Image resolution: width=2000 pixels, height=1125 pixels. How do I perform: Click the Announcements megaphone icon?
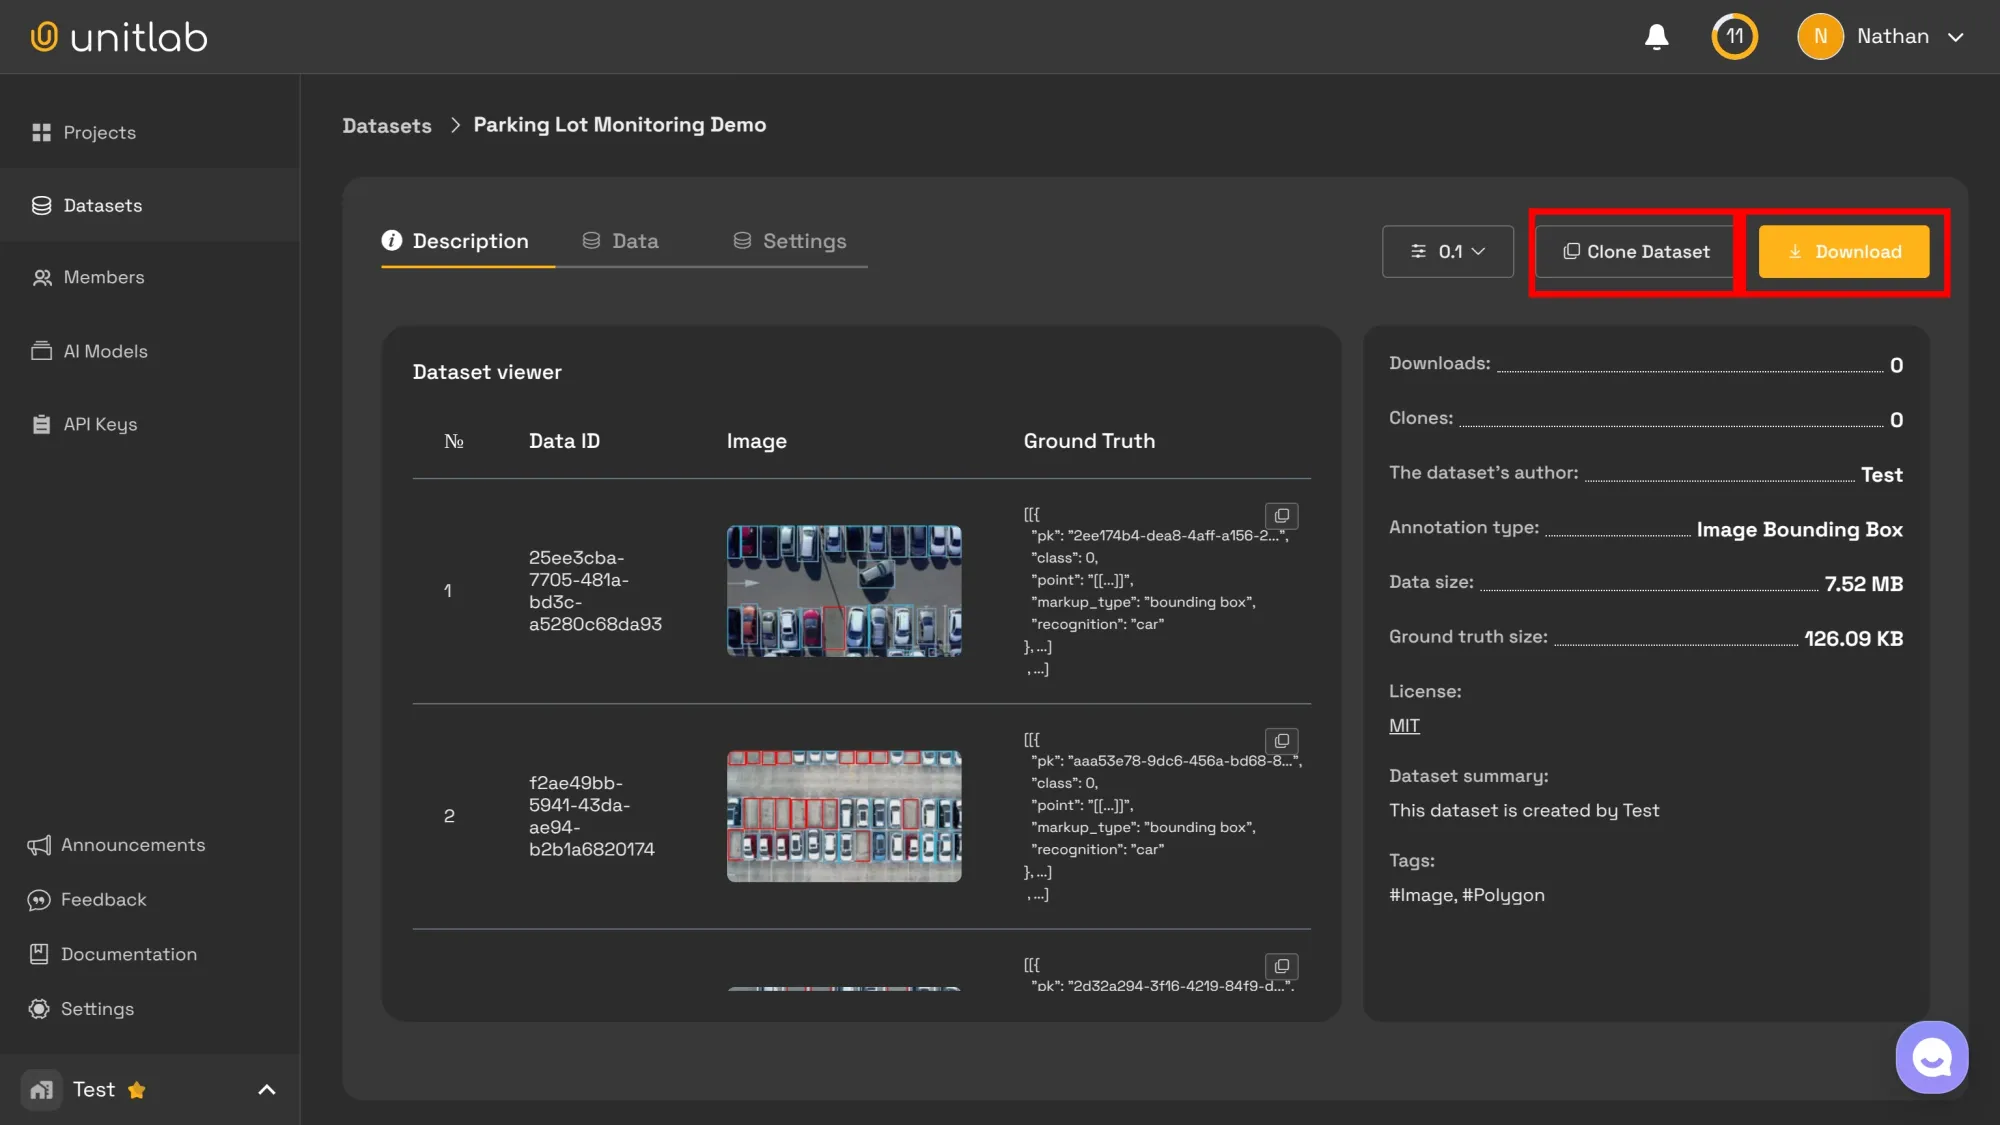tap(40, 845)
